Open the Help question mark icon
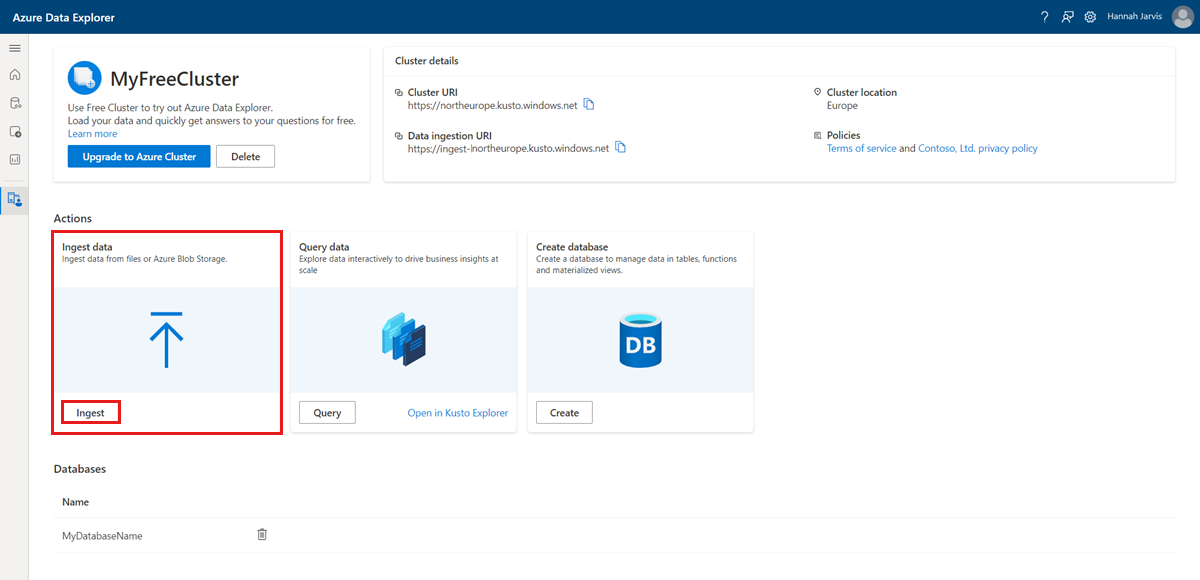The height and width of the screenshot is (580, 1200). coord(1044,17)
